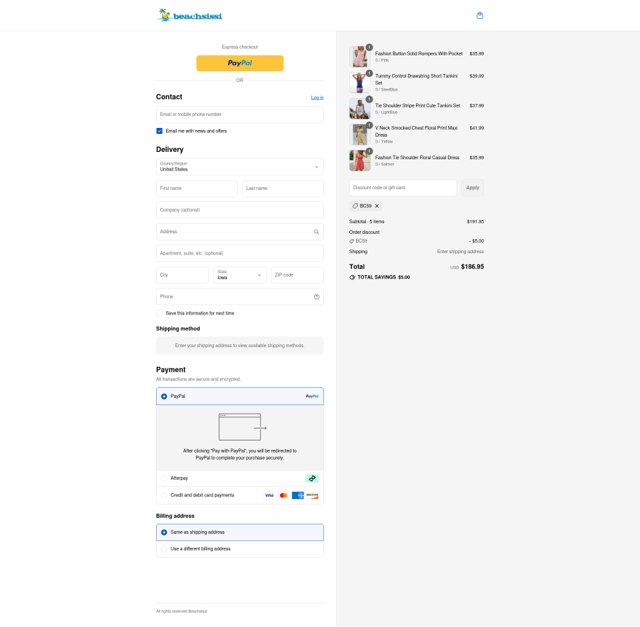
Task: Click the City field
Action: click(x=182, y=275)
